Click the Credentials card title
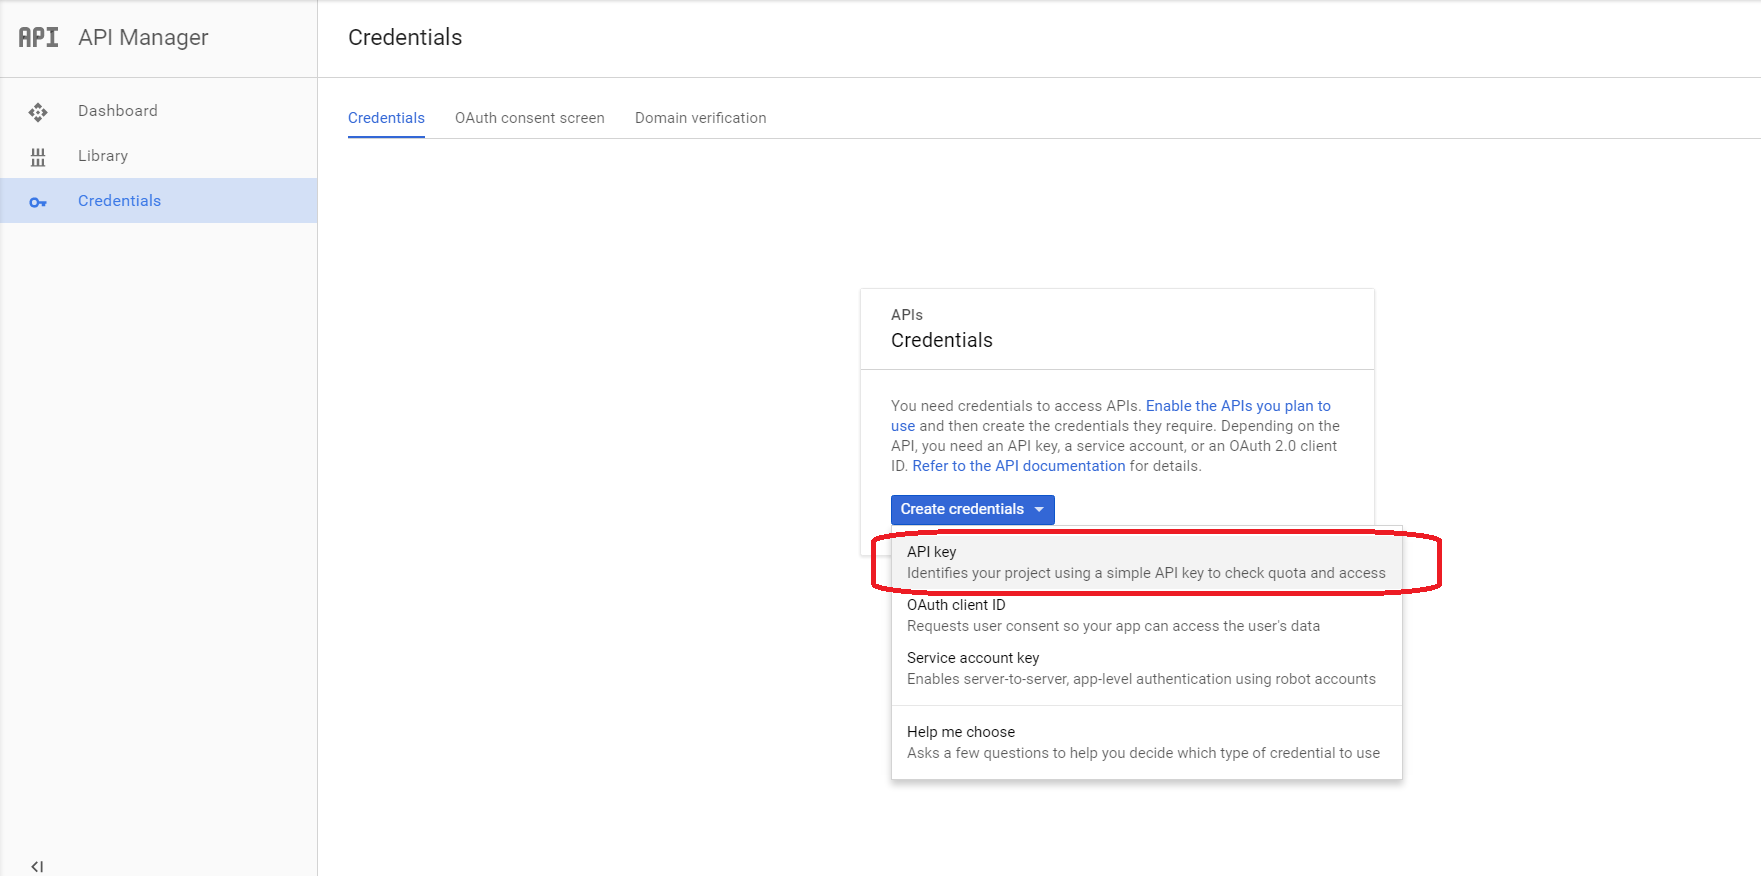The height and width of the screenshot is (876, 1761). [942, 341]
